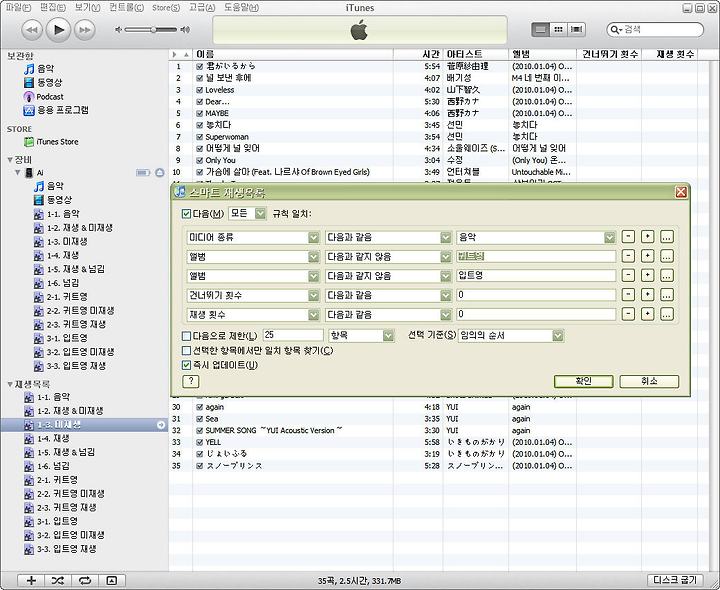Image resolution: width=720 pixels, height=590 pixels.
Task: Open the 항목 limit unit dropdown
Action: click(361, 336)
